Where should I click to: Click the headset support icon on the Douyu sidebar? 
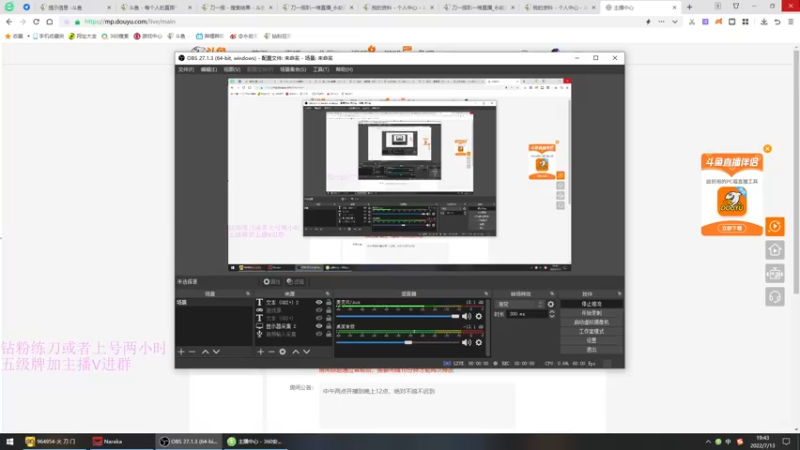[x=774, y=297]
